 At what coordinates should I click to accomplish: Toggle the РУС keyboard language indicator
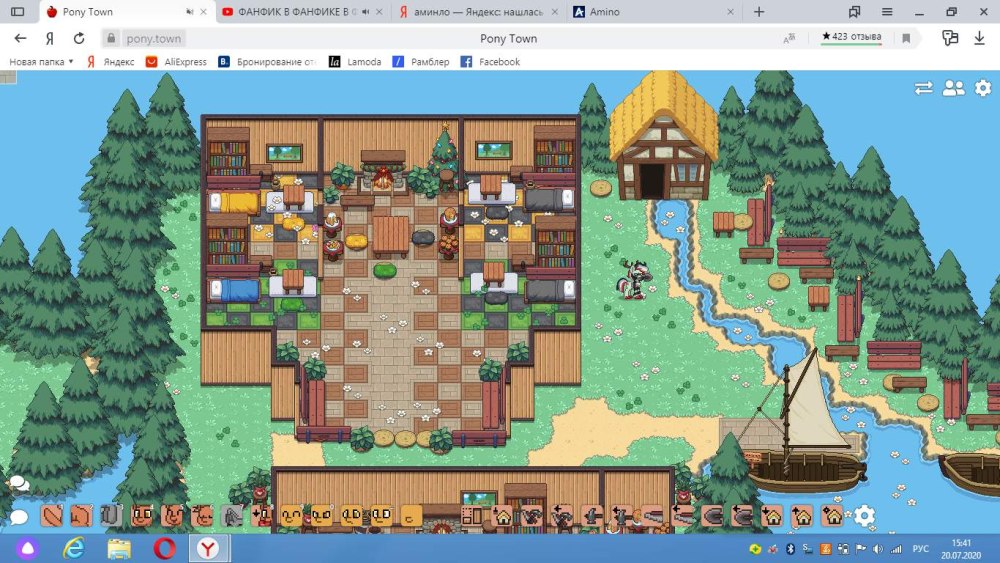922,548
